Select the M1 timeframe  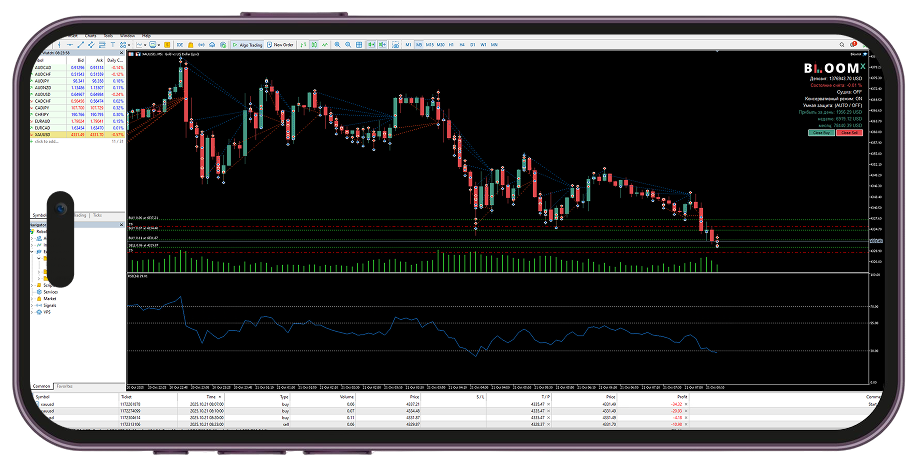(408, 45)
